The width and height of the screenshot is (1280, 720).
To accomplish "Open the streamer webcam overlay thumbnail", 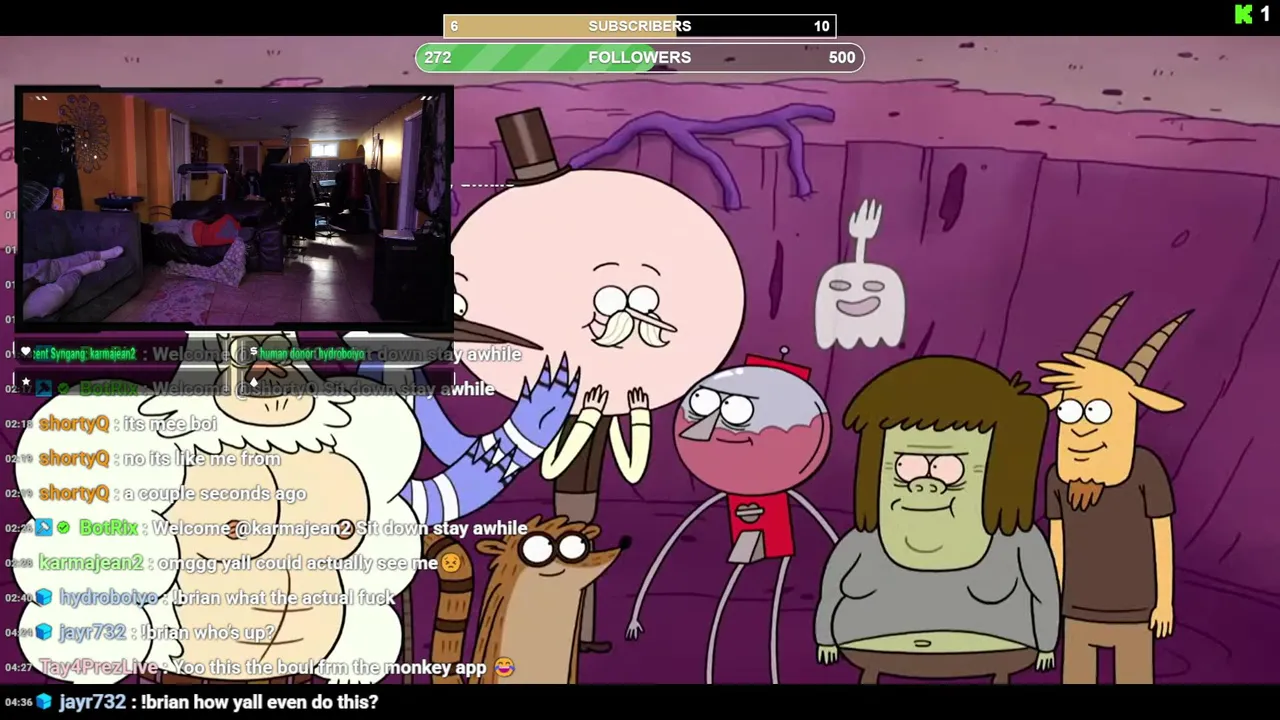I will [234, 208].
